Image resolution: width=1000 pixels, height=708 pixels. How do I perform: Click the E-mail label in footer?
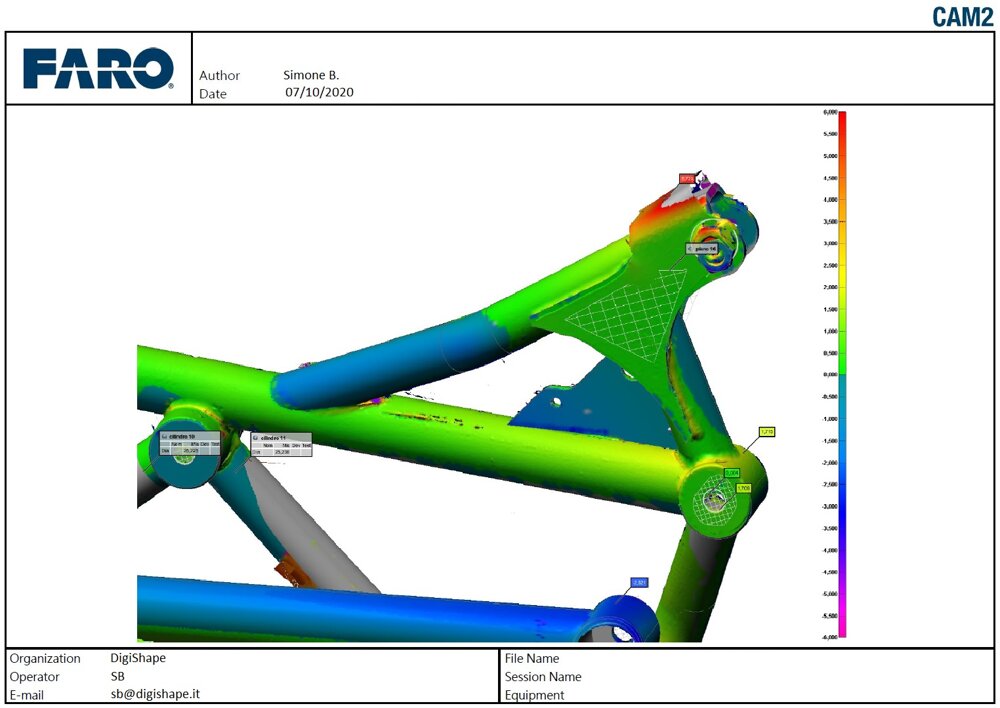click(26, 695)
